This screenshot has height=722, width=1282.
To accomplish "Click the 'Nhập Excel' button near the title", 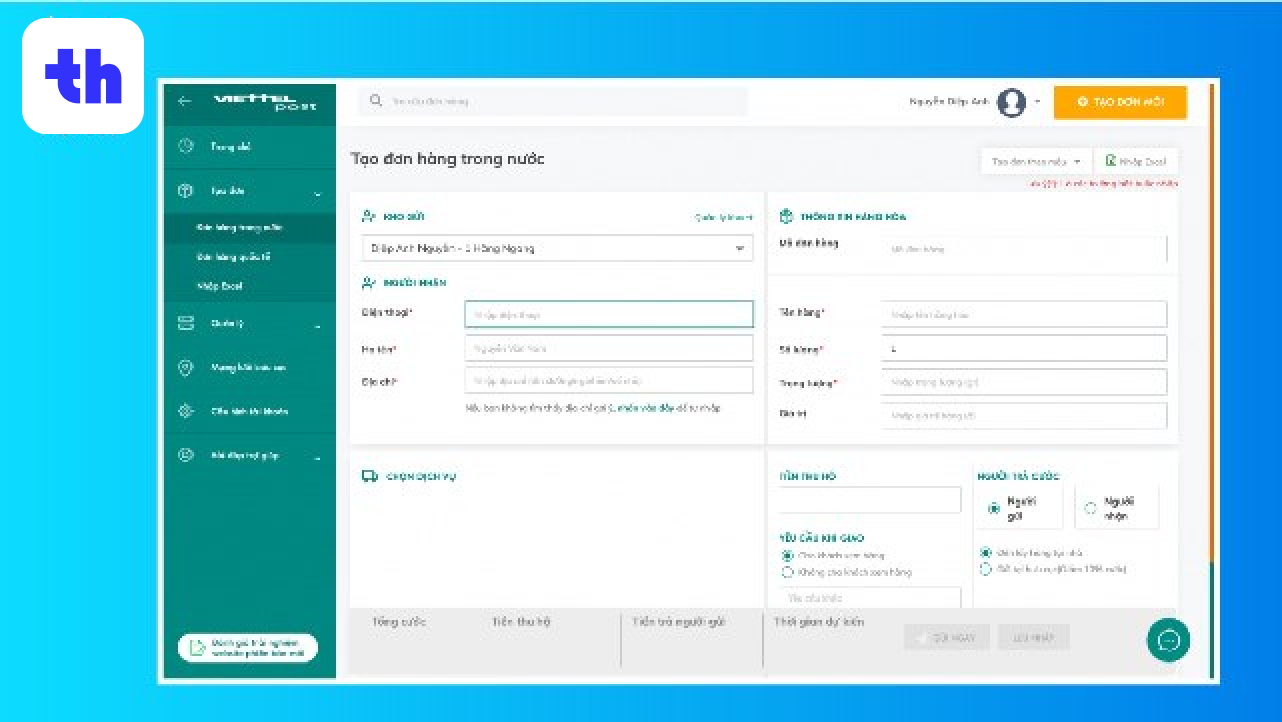I will [x=1136, y=161].
